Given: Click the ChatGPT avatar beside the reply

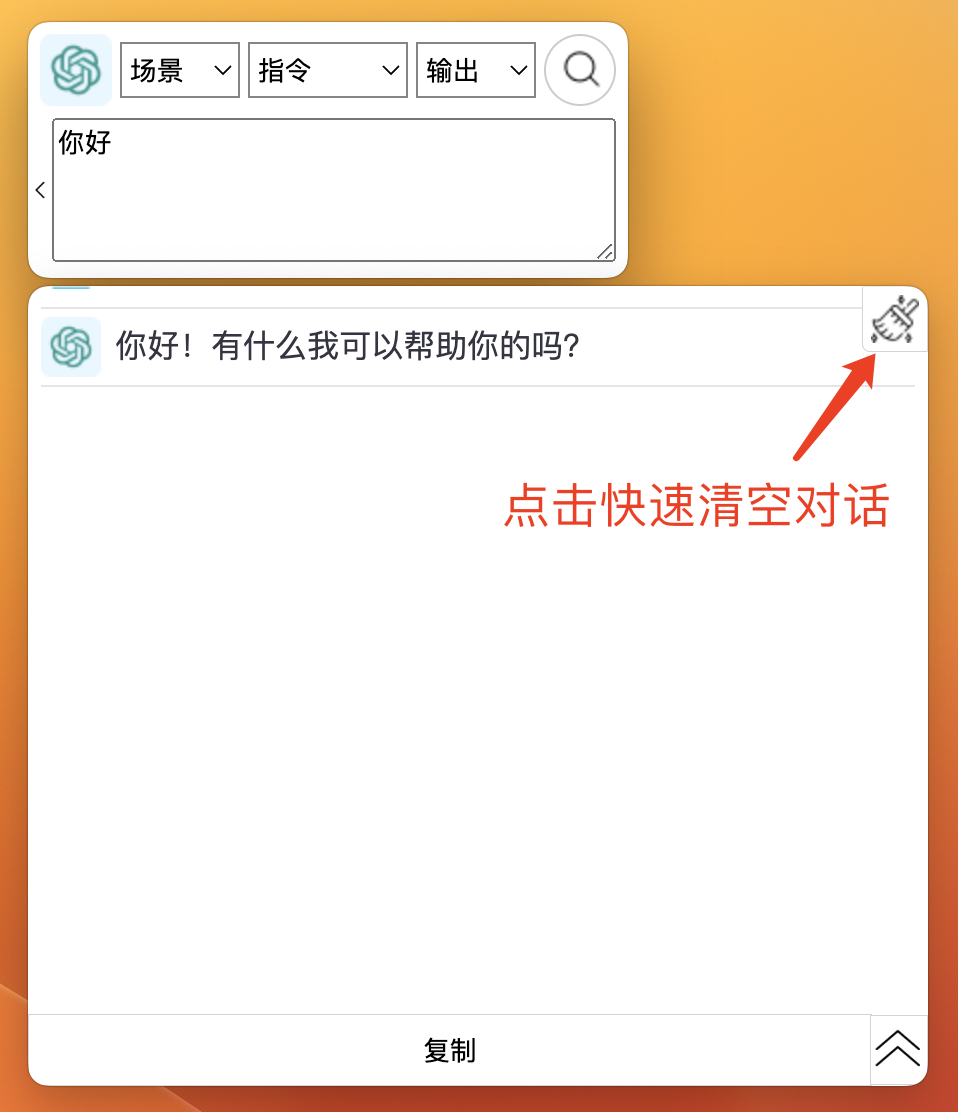Looking at the screenshot, I should (71, 347).
